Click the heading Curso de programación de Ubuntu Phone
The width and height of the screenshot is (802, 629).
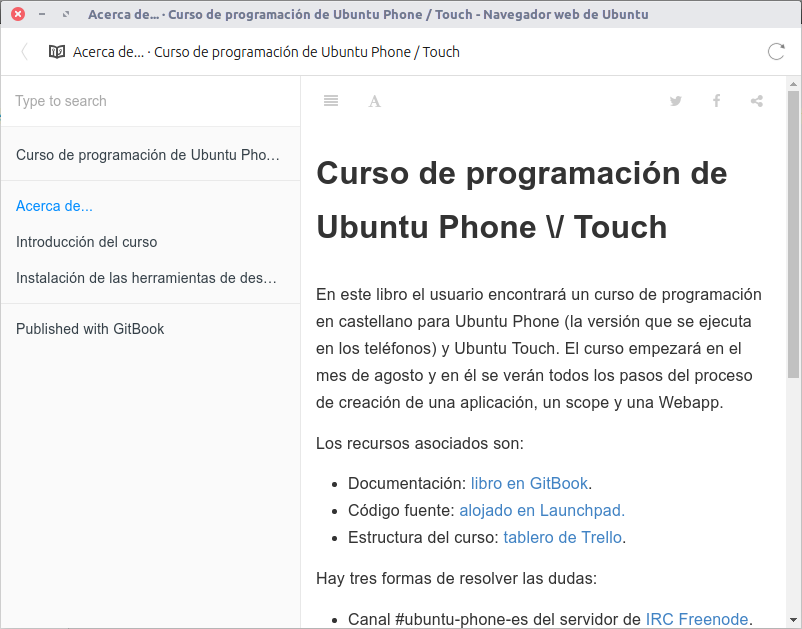click(x=522, y=200)
